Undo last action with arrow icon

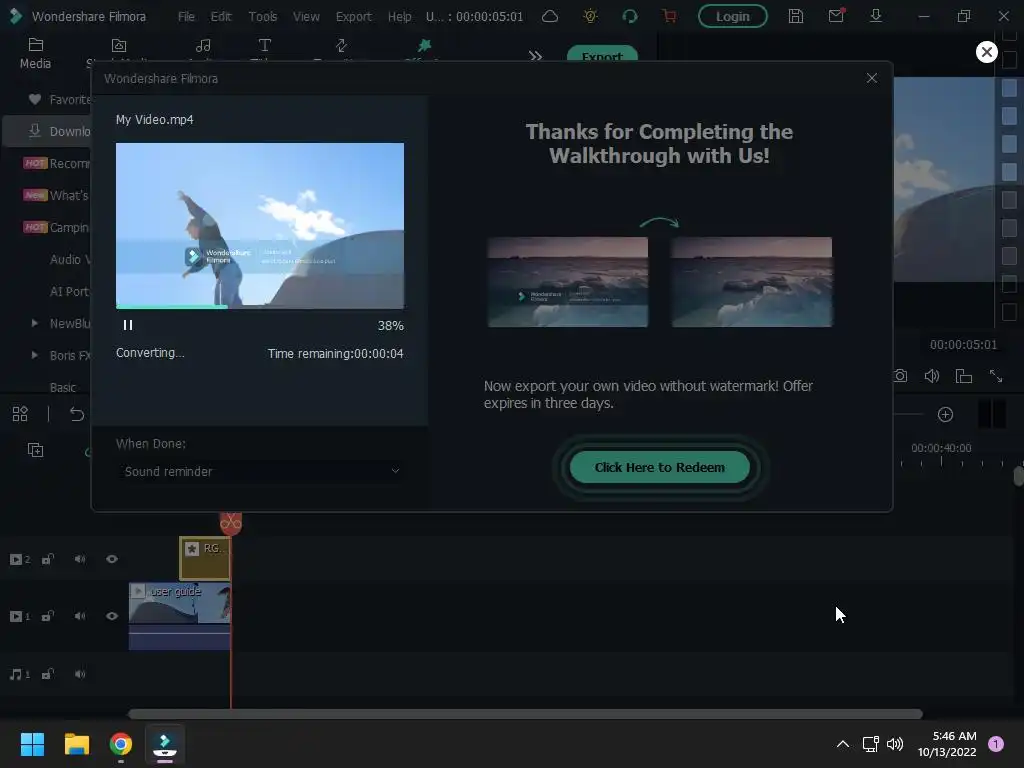77,414
